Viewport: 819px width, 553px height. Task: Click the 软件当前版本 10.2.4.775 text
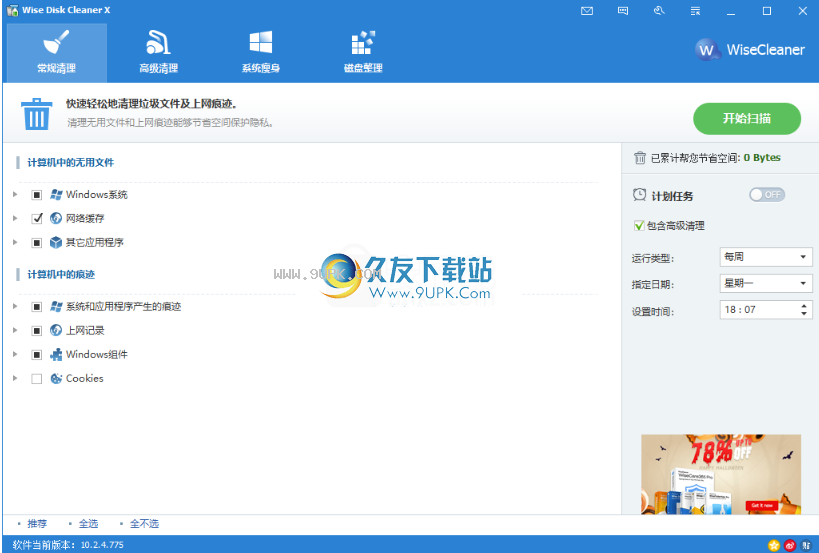coord(68,545)
